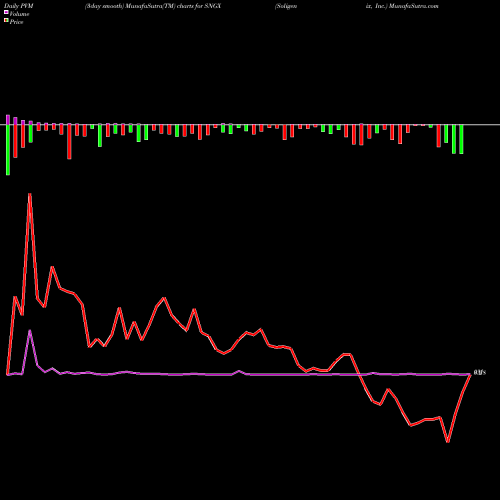The width and height of the screenshot is (500, 500).
Task: Click the 'MunafaSutra.com' text at top right
Action: (413, 6)
